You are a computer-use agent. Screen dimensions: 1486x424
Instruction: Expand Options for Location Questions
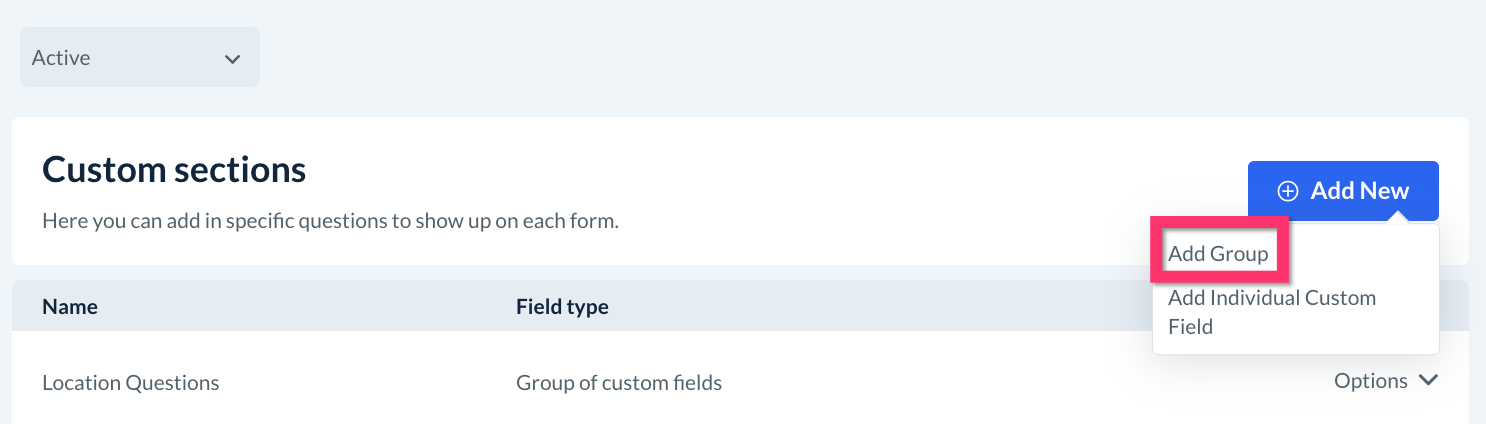[x=1385, y=381]
